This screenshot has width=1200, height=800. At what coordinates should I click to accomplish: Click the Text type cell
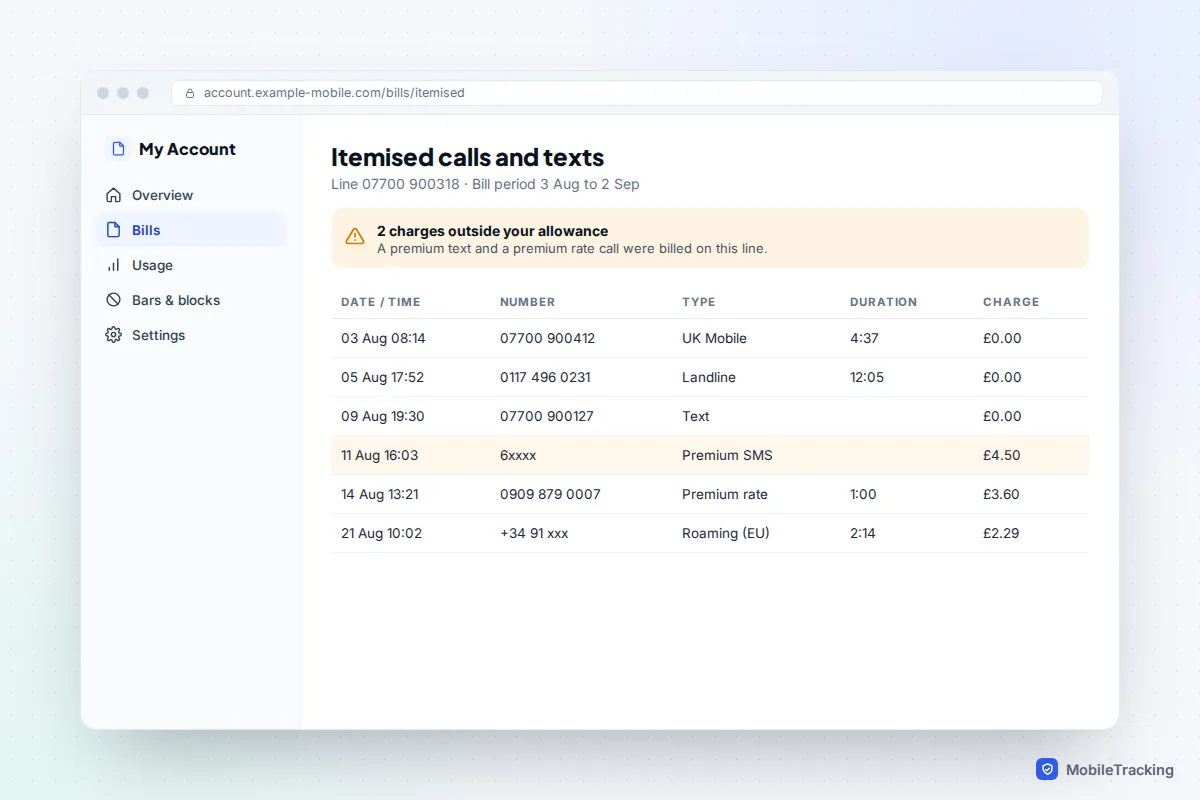tap(696, 416)
